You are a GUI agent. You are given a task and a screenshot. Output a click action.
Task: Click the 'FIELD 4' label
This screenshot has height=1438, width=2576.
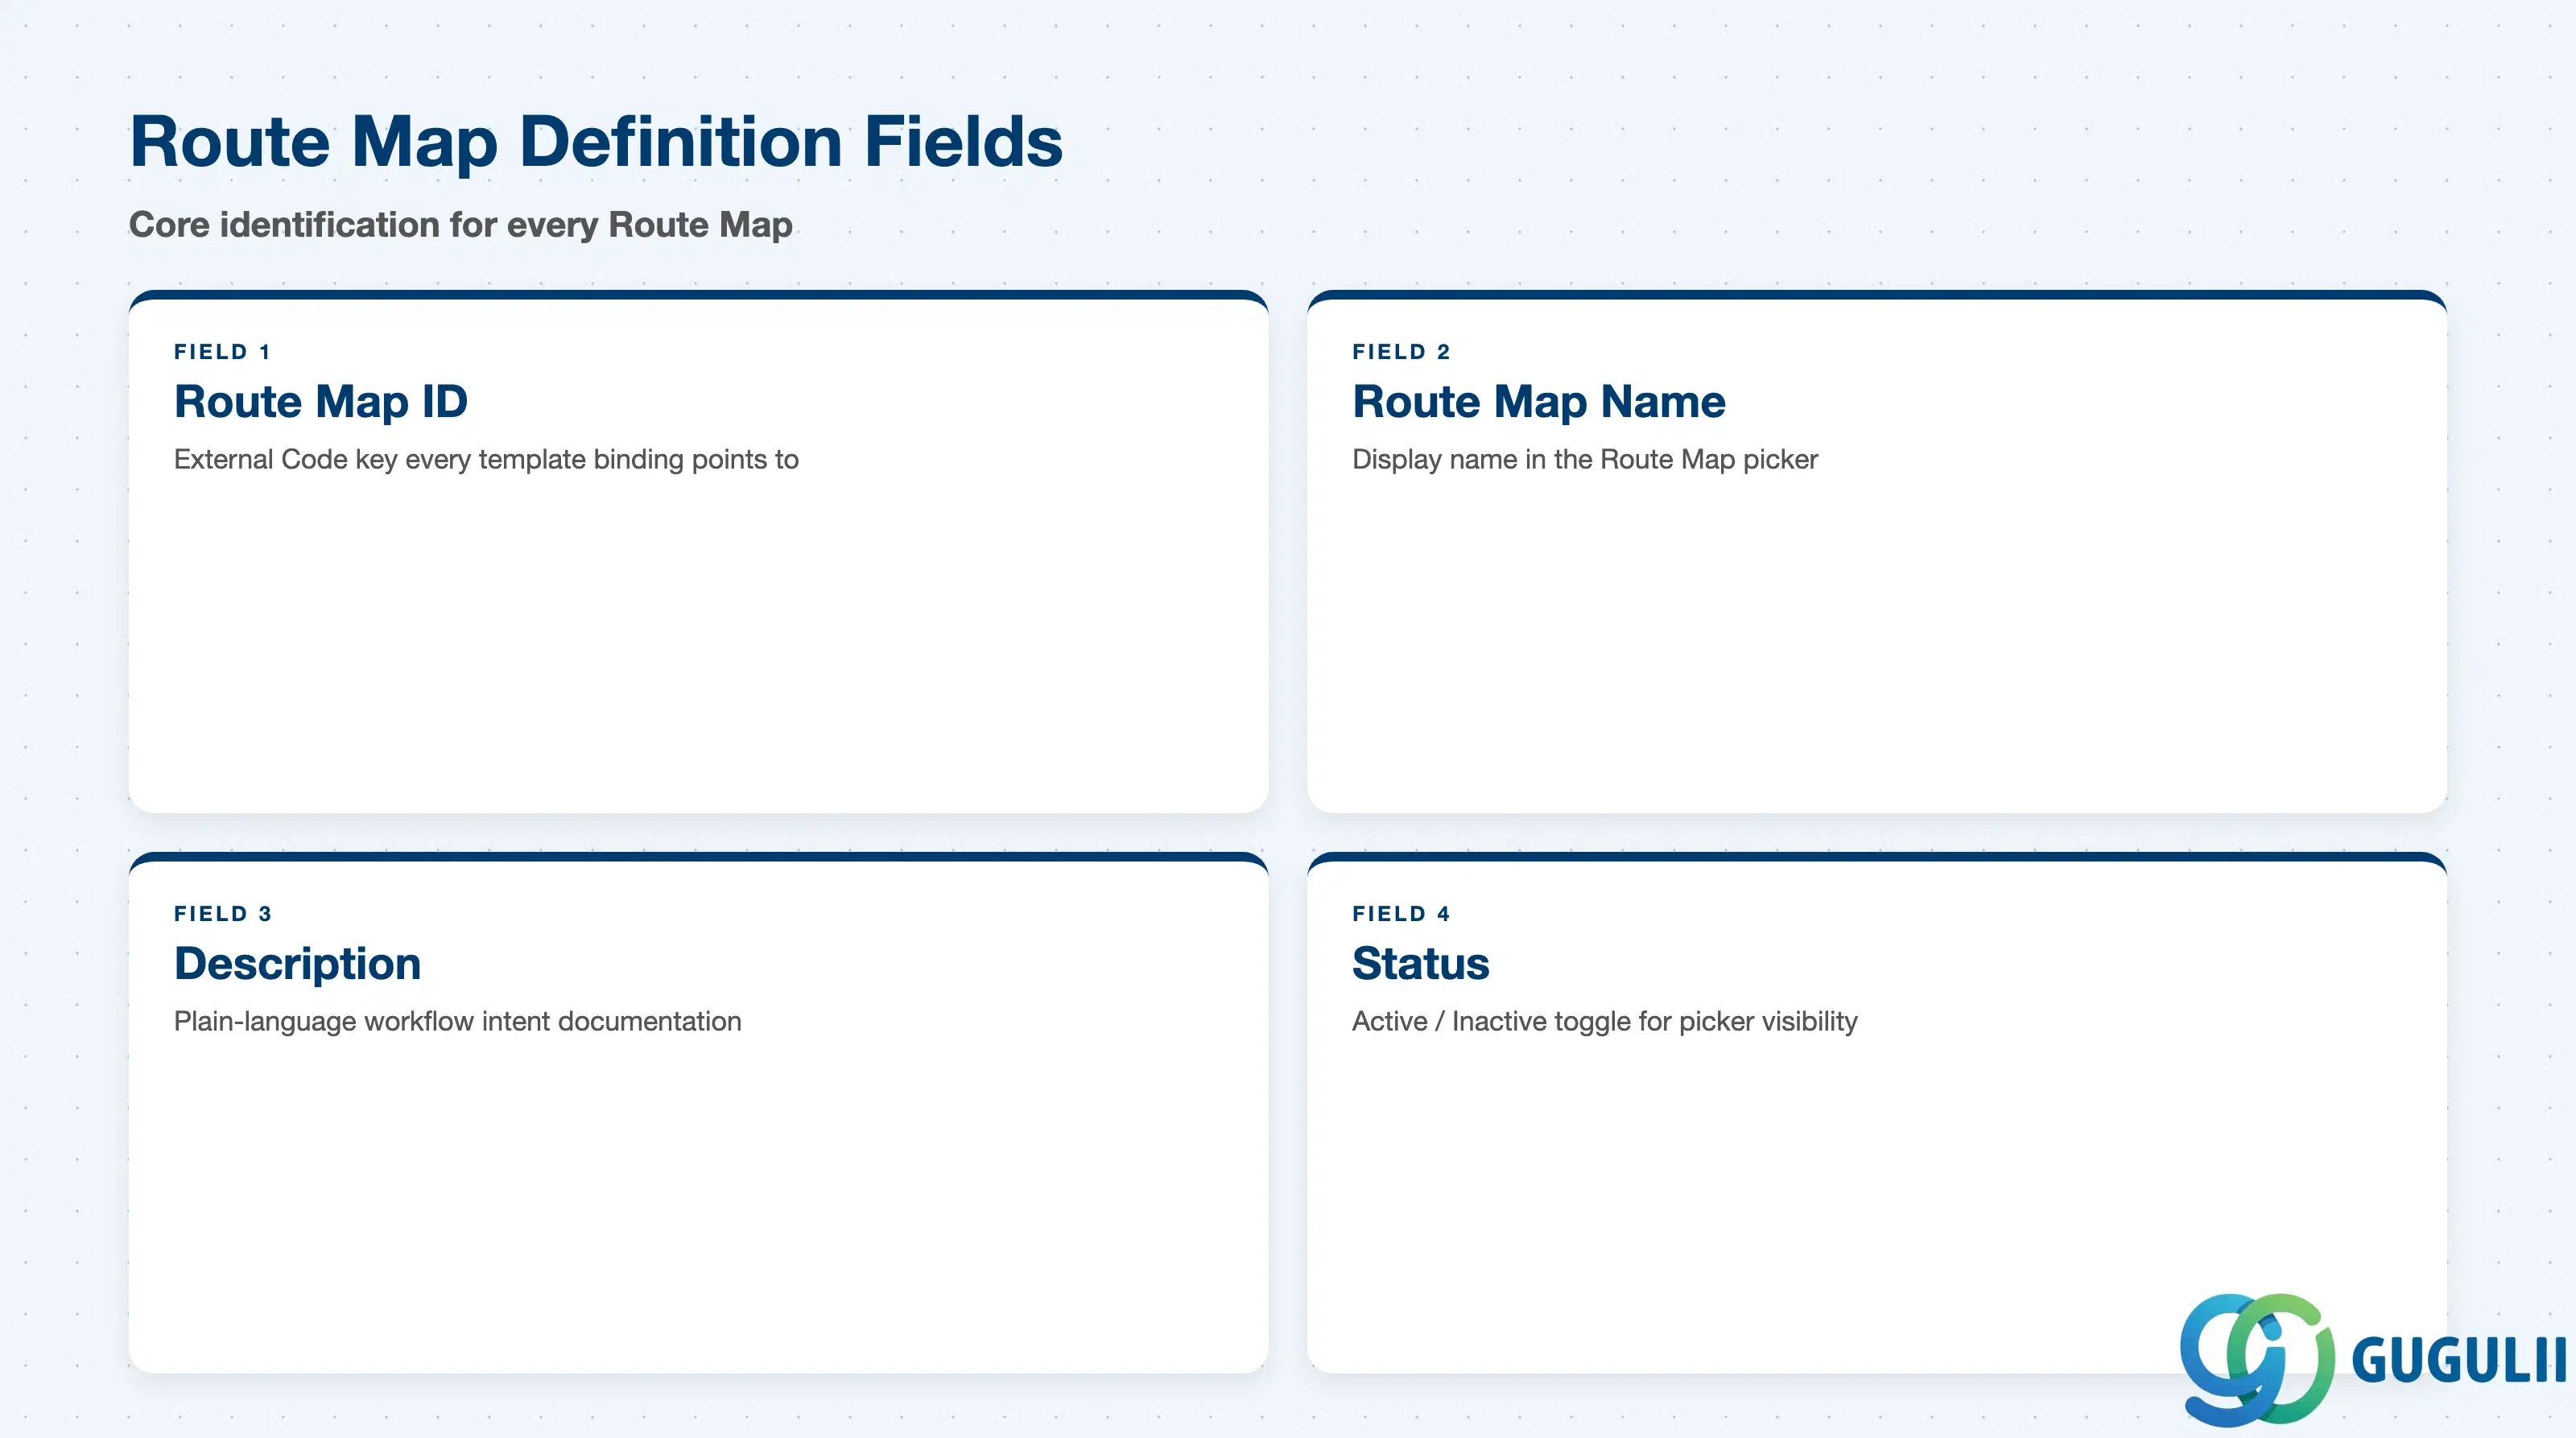pyautogui.click(x=1401, y=914)
